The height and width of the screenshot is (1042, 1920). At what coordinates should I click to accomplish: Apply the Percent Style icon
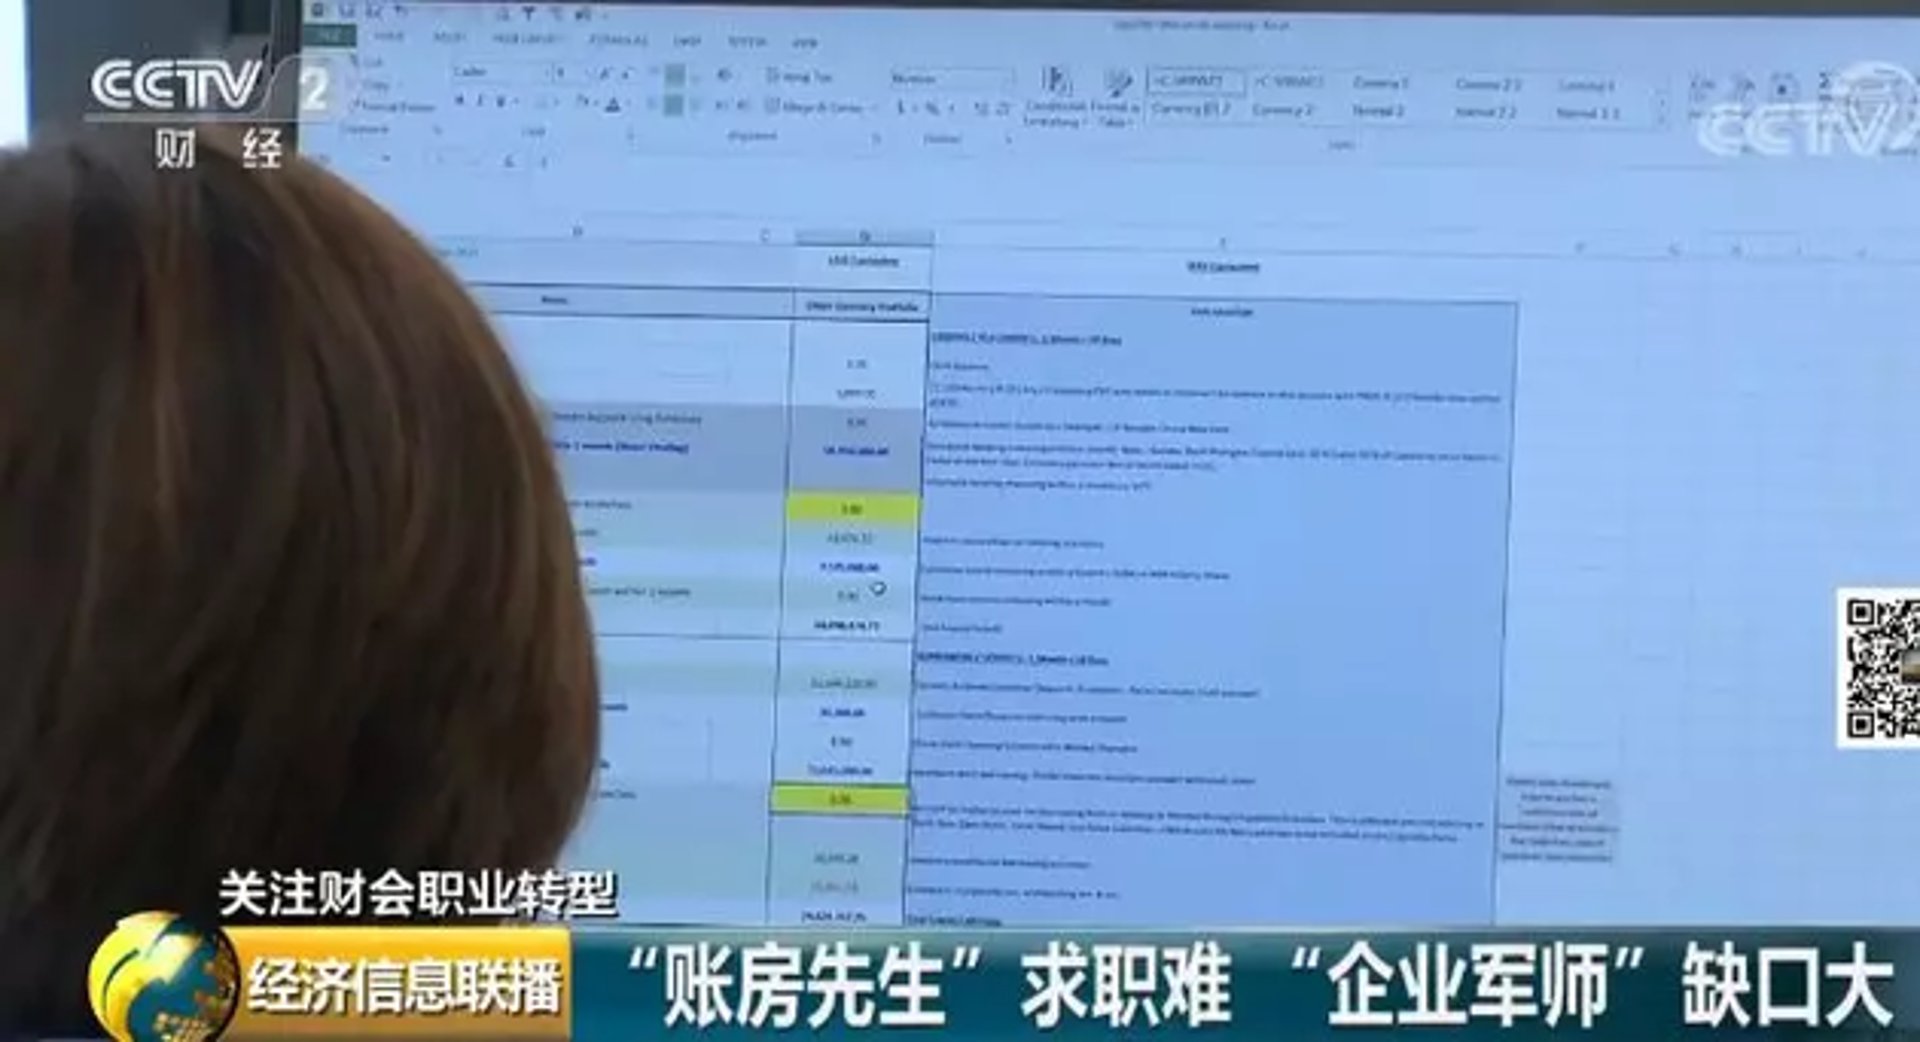[x=932, y=108]
